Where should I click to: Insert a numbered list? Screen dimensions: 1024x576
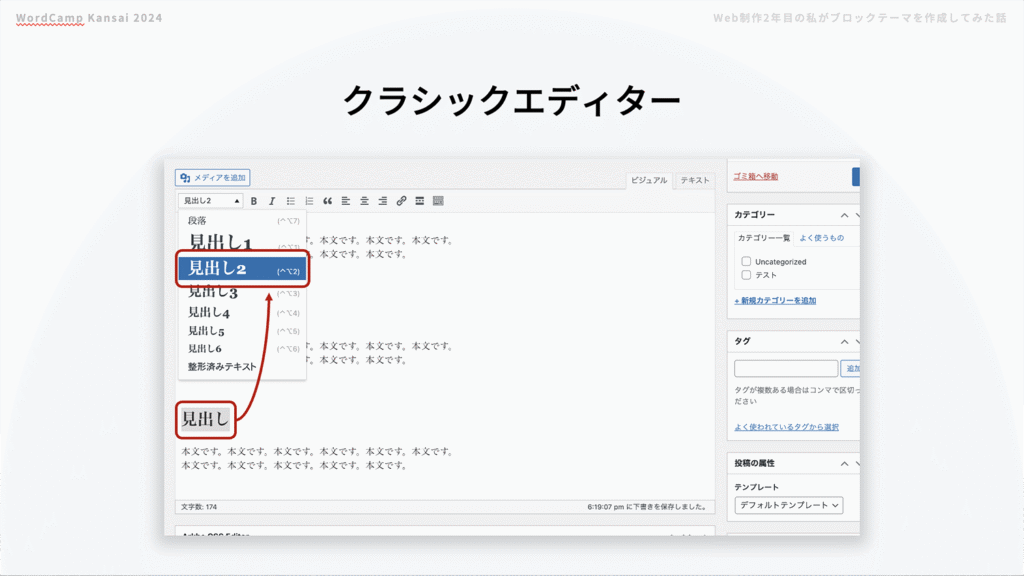(309, 201)
